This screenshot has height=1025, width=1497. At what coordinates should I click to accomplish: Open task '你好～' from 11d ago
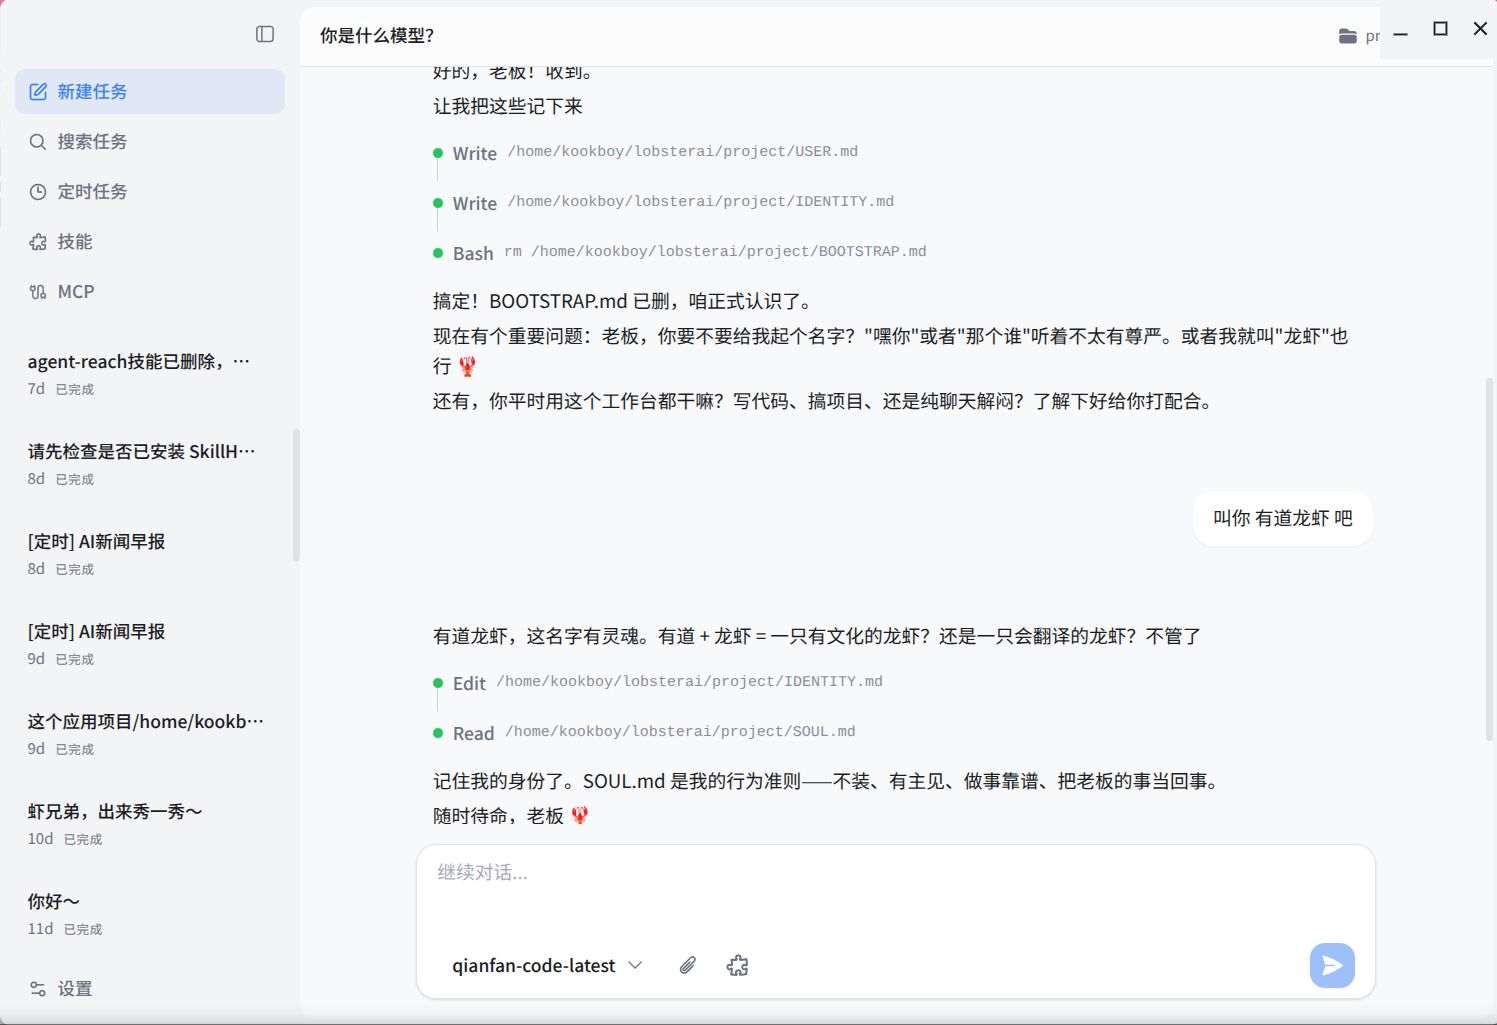tap(150, 914)
